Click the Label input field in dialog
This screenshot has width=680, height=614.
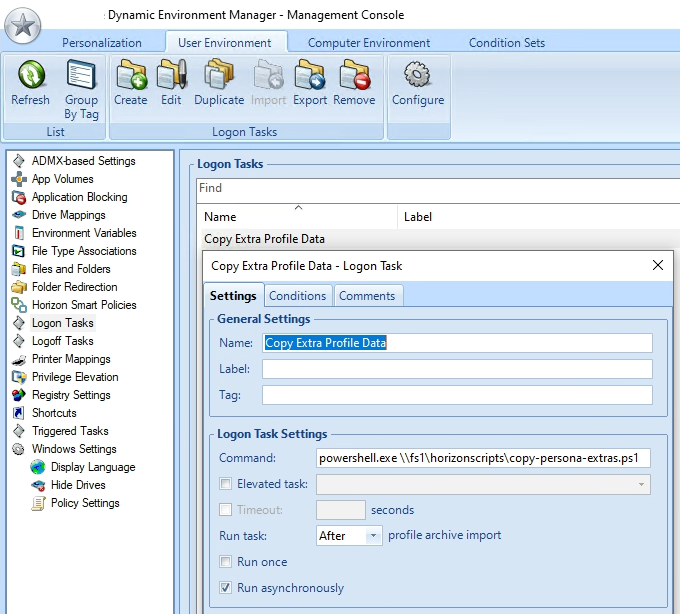click(457, 369)
